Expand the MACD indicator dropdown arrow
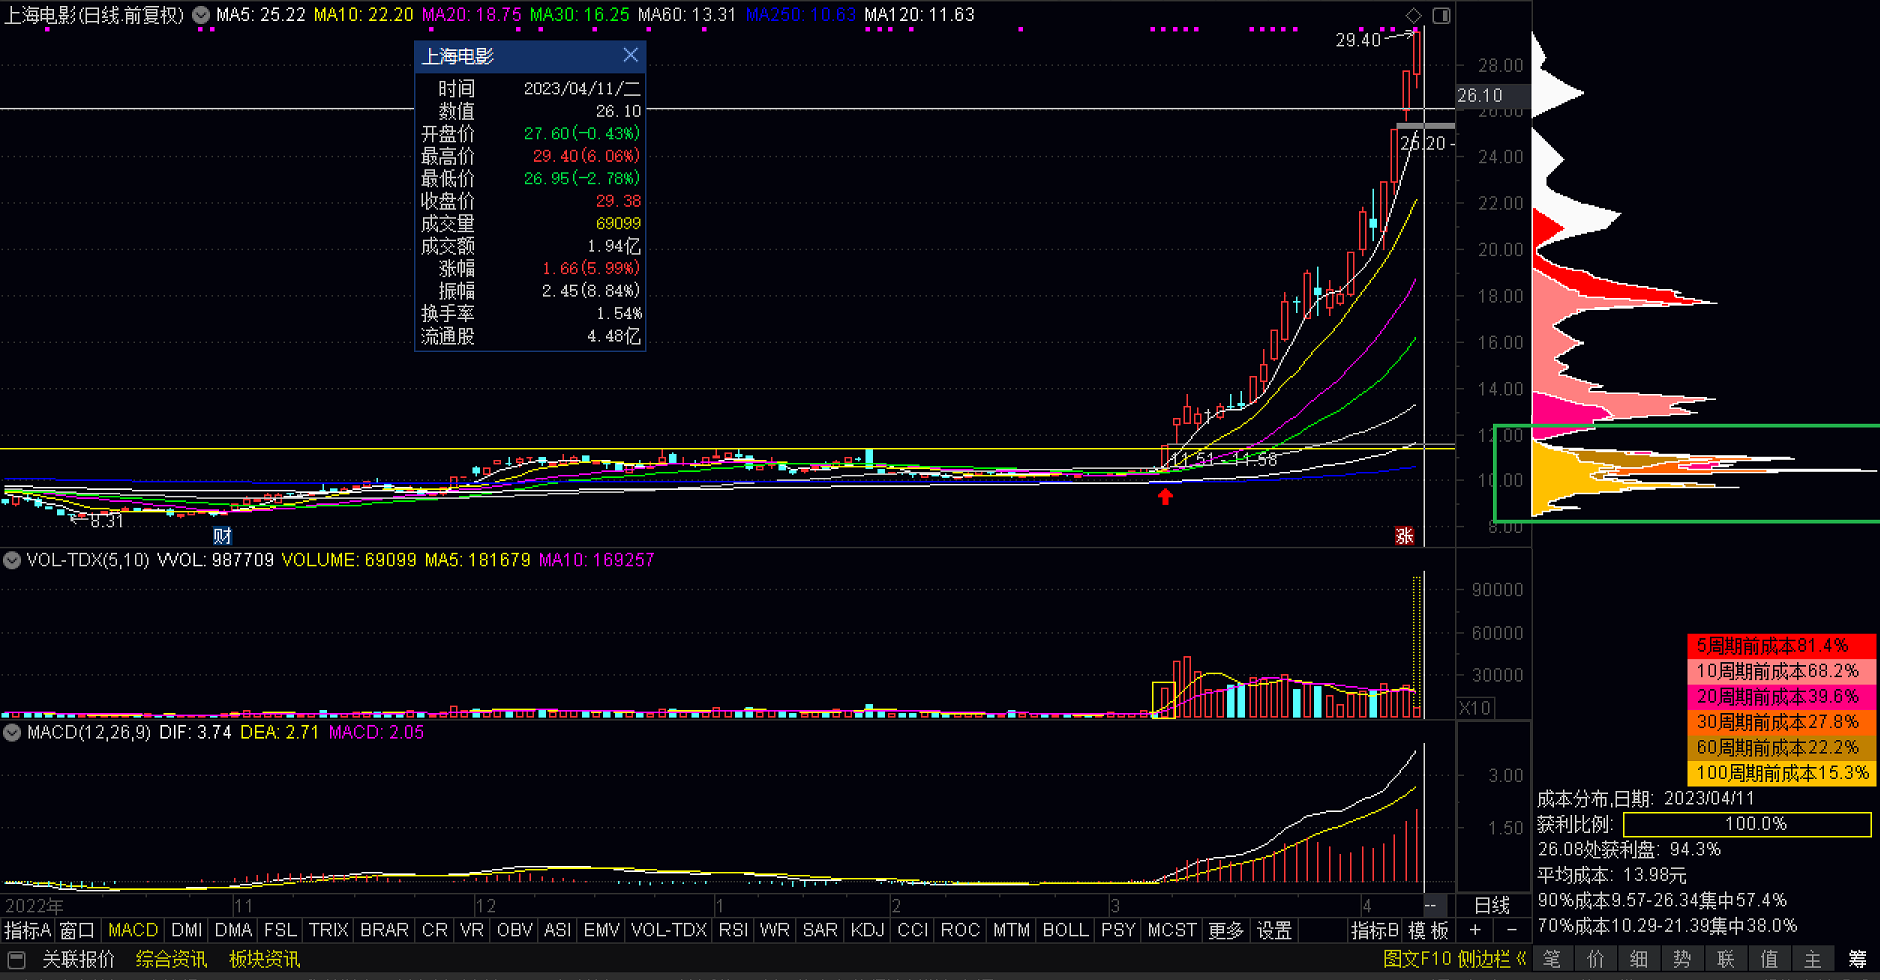Image resolution: width=1880 pixels, height=980 pixels. click(12, 732)
